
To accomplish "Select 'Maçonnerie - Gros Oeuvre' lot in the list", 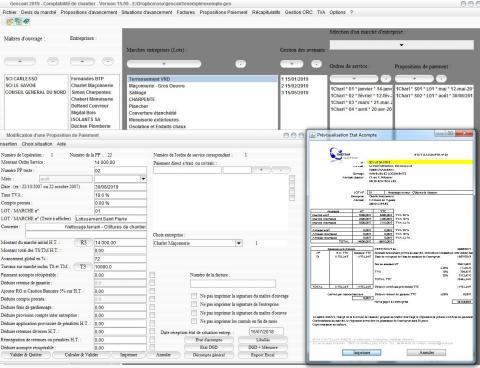I will pyautogui.click(x=157, y=86).
